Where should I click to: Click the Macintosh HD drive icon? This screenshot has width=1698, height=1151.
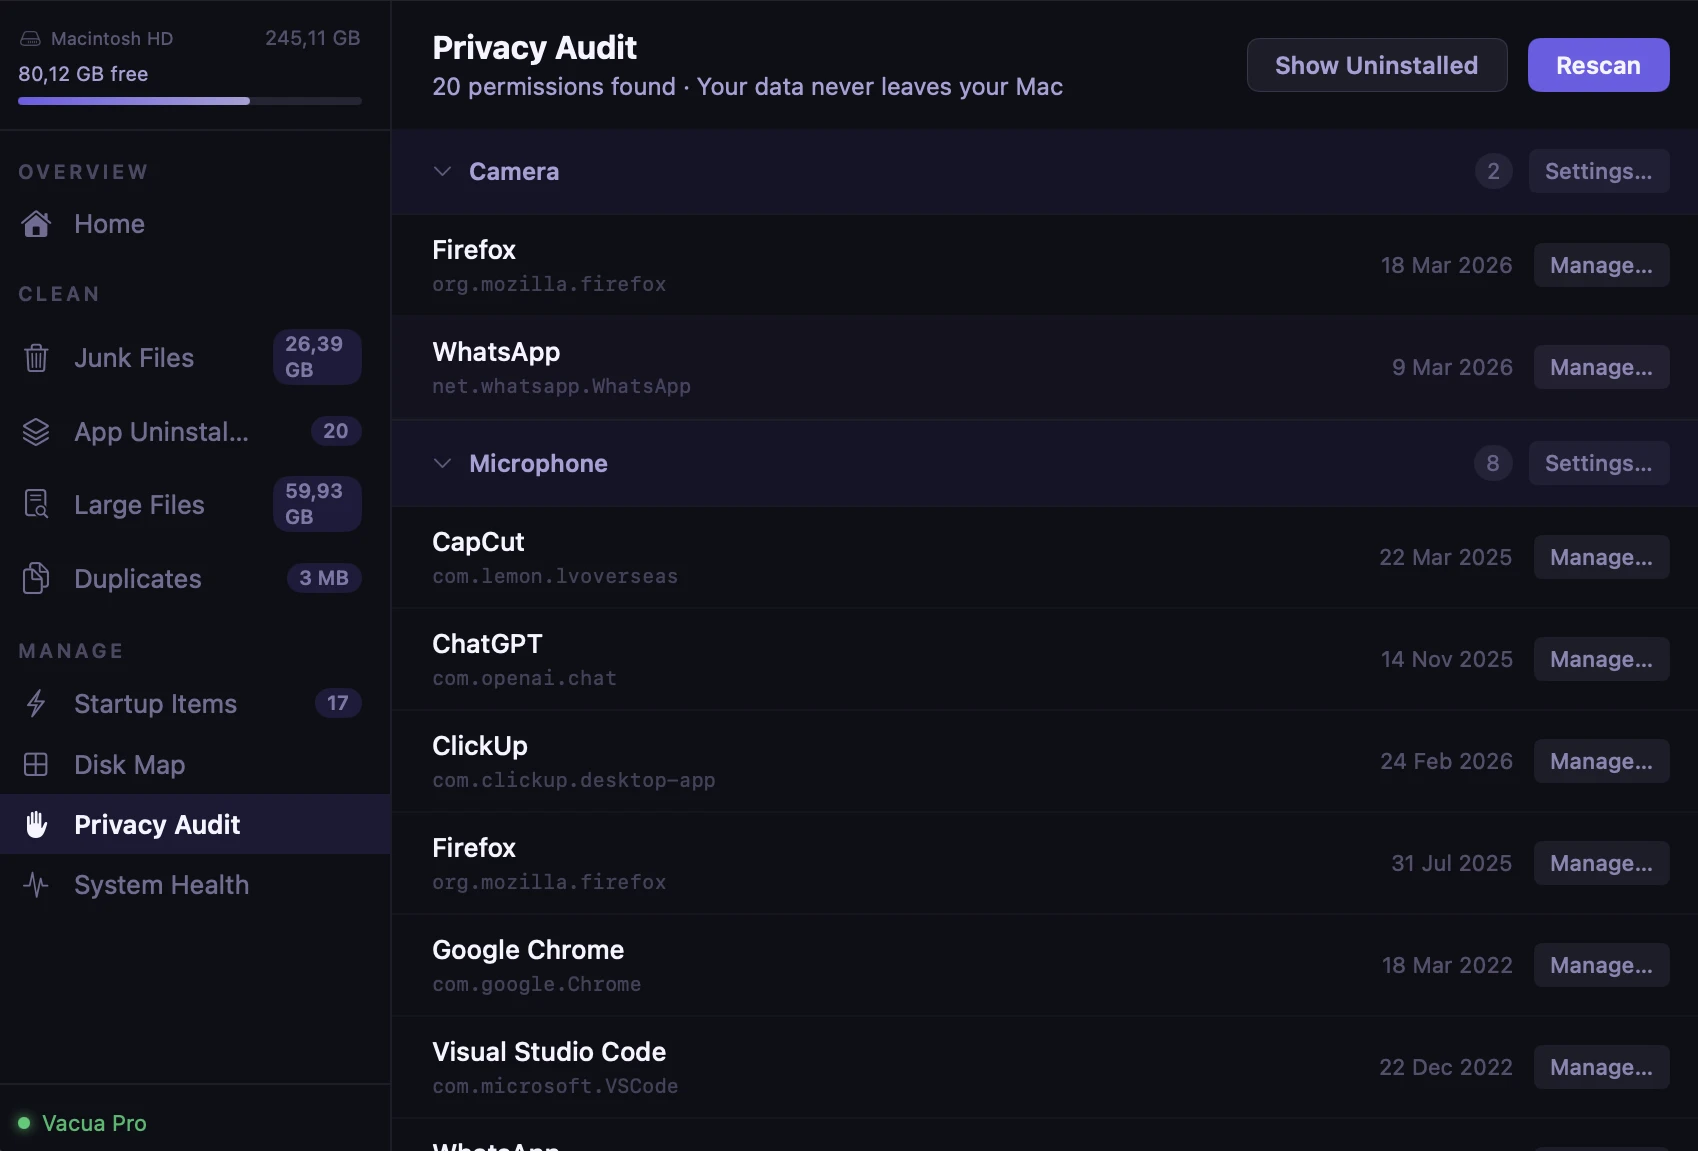[30, 39]
